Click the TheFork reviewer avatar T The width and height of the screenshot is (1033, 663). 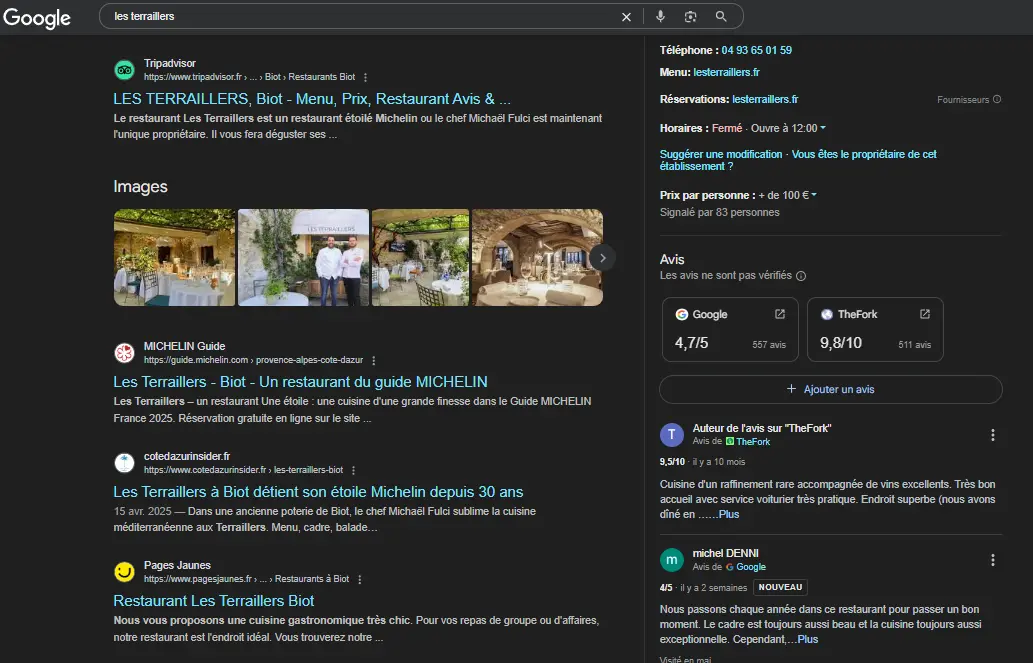[x=672, y=434]
